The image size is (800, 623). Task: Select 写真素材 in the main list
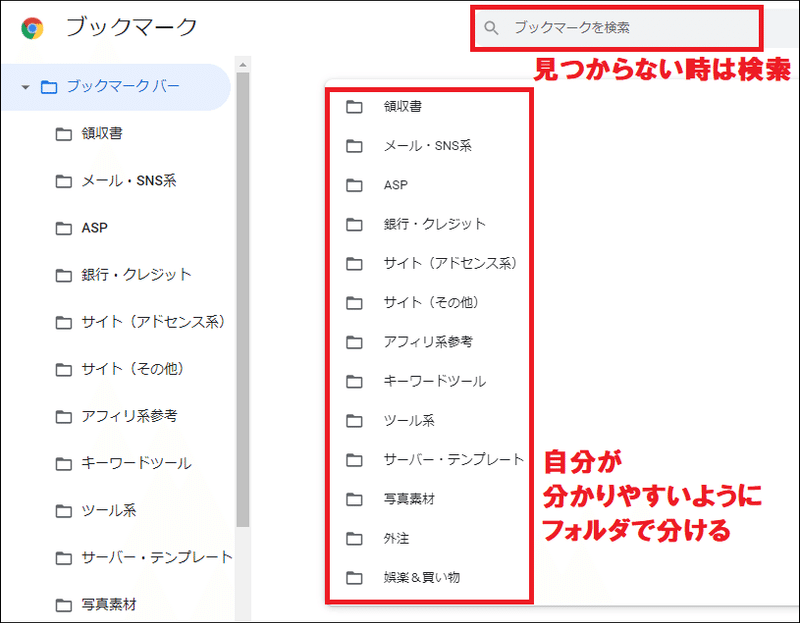(x=409, y=499)
